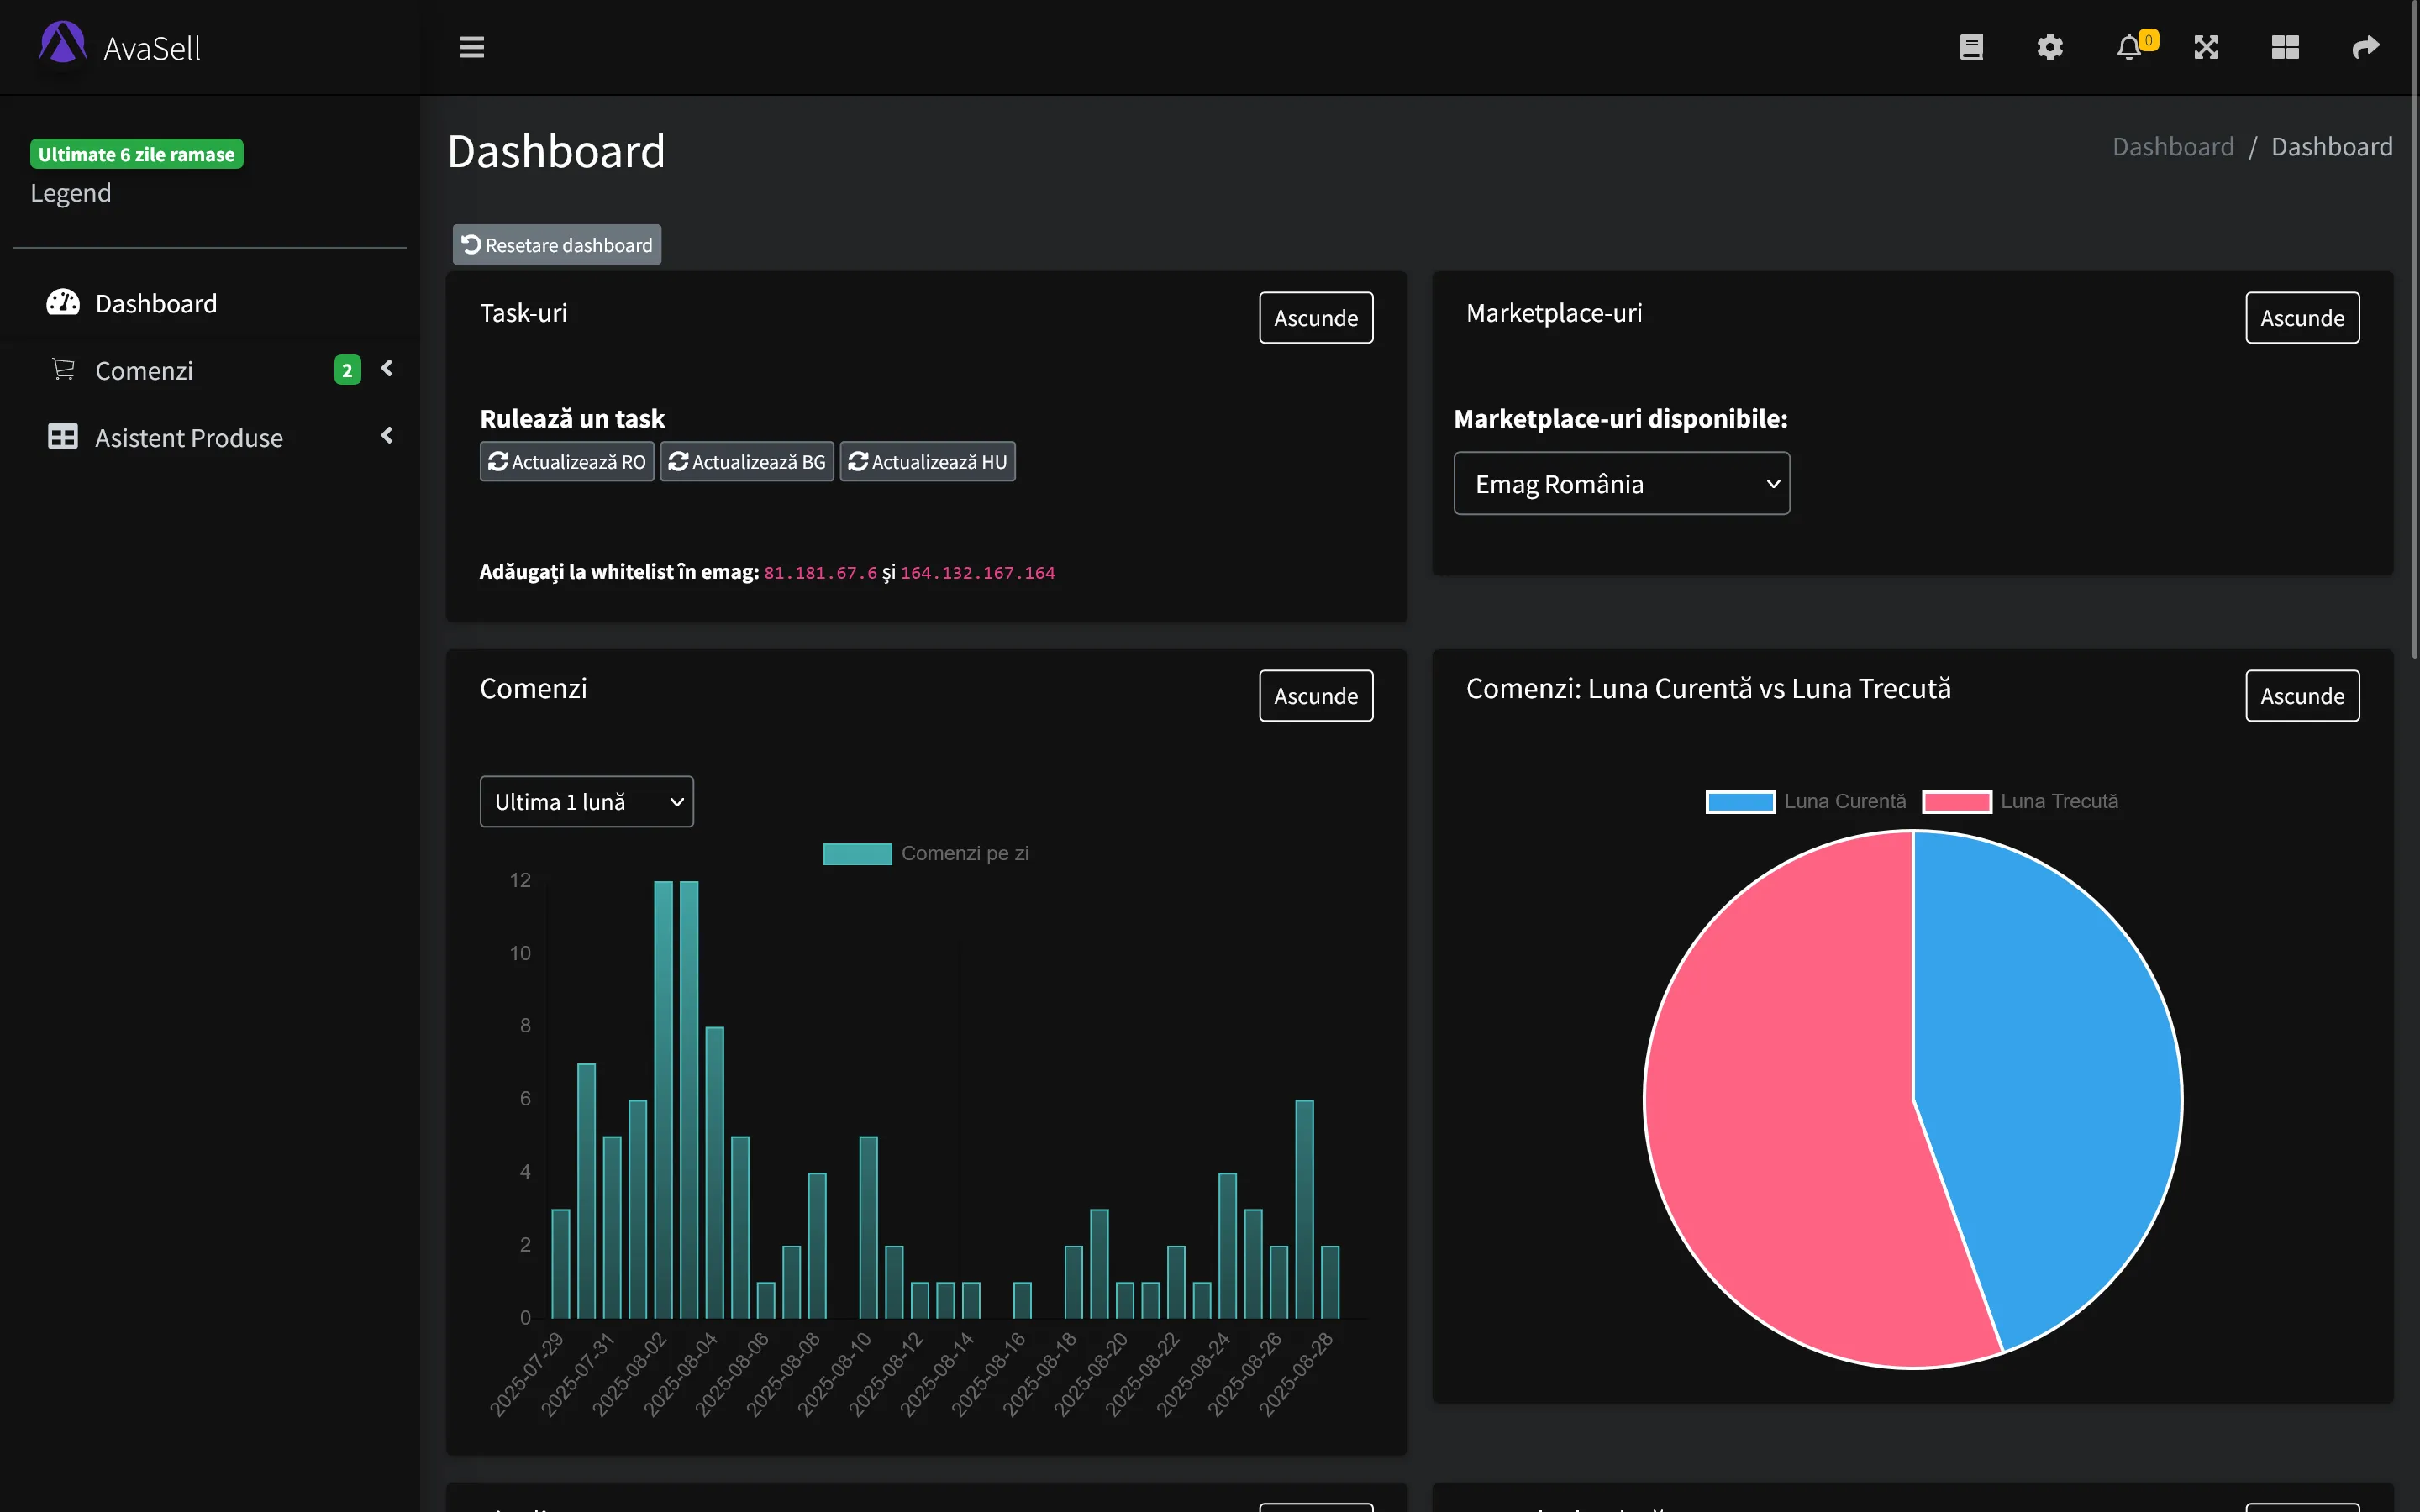The width and height of the screenshot is (2420, 1512).
Task: Open settings gear icon in header
Action: pos(2049,47)
